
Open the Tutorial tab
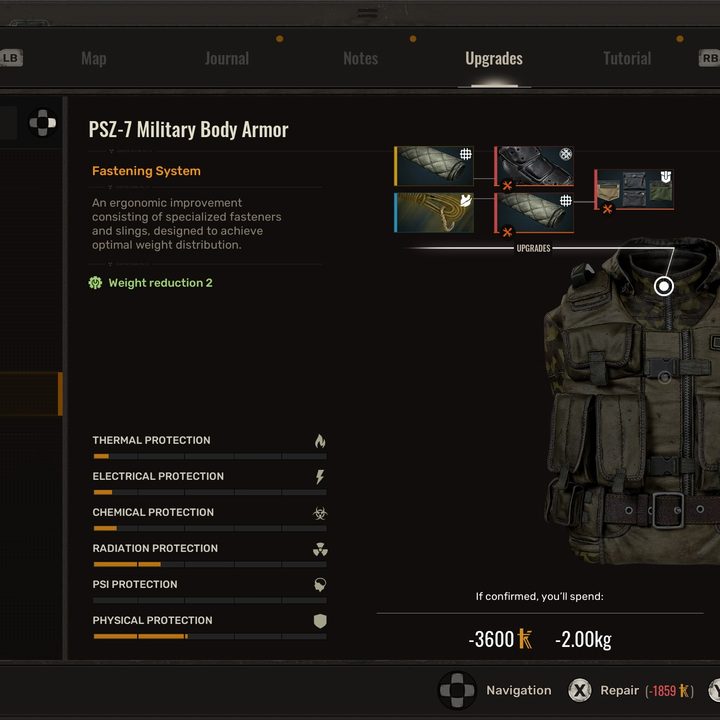(x=627, y=58)
